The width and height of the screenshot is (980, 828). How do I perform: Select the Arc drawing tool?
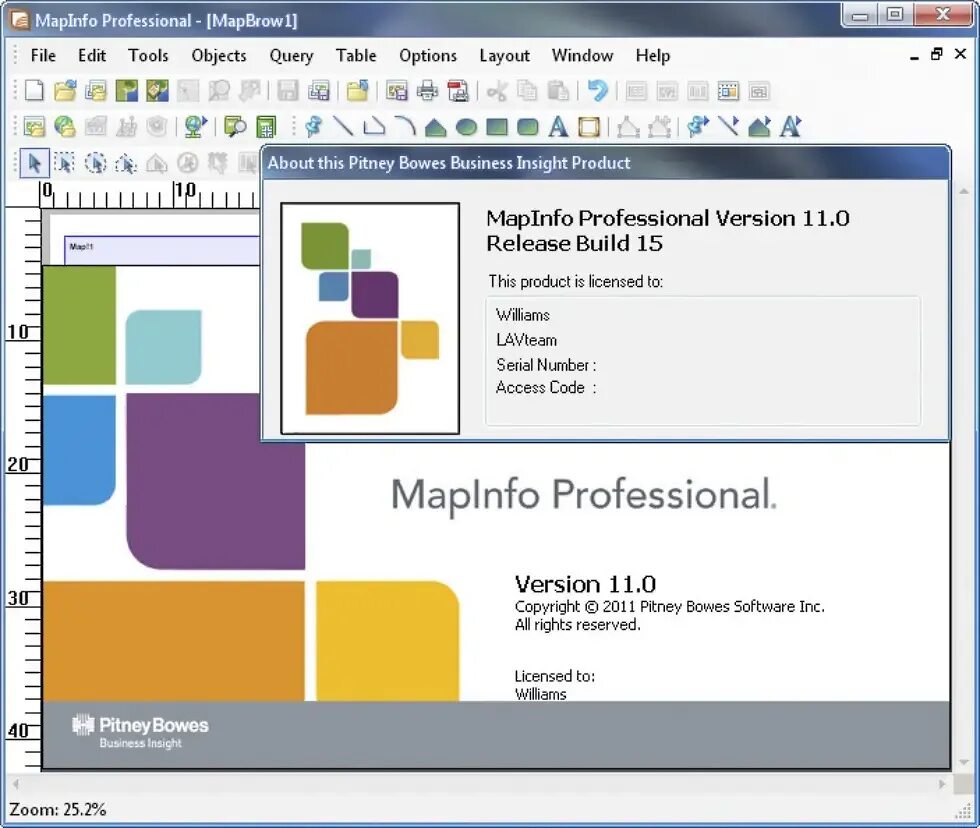(405, 126)
